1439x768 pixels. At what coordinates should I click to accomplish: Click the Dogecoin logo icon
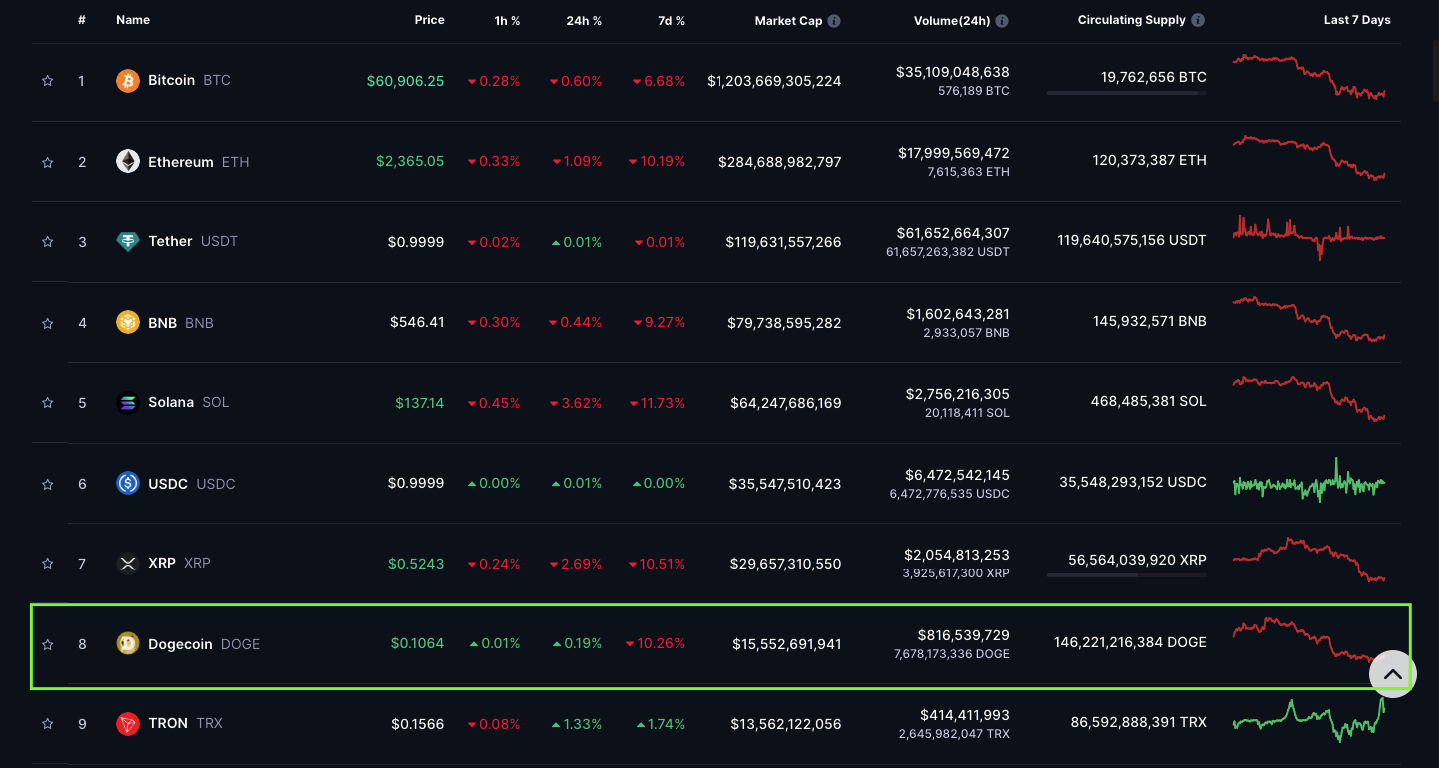point(128,644)
